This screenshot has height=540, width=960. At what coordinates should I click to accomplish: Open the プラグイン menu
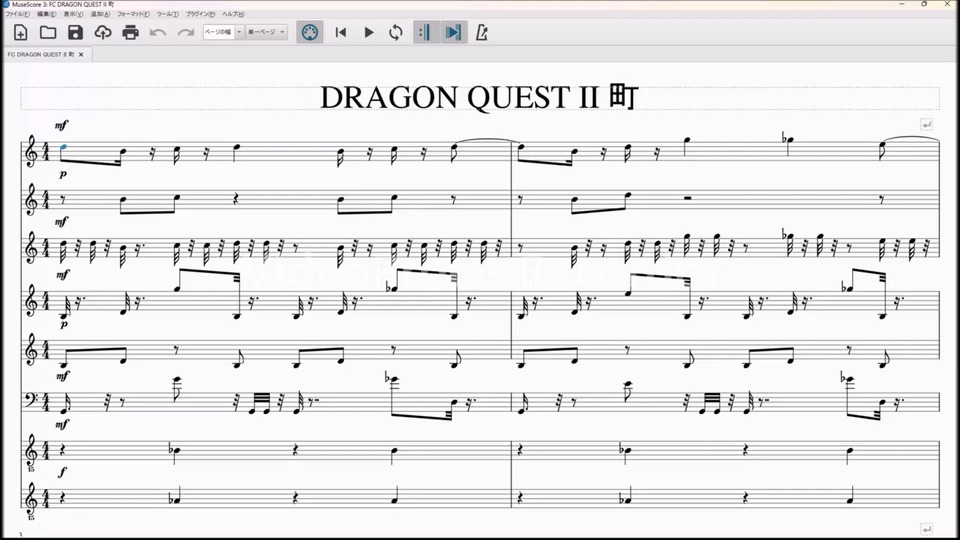(x=200, y=14)
